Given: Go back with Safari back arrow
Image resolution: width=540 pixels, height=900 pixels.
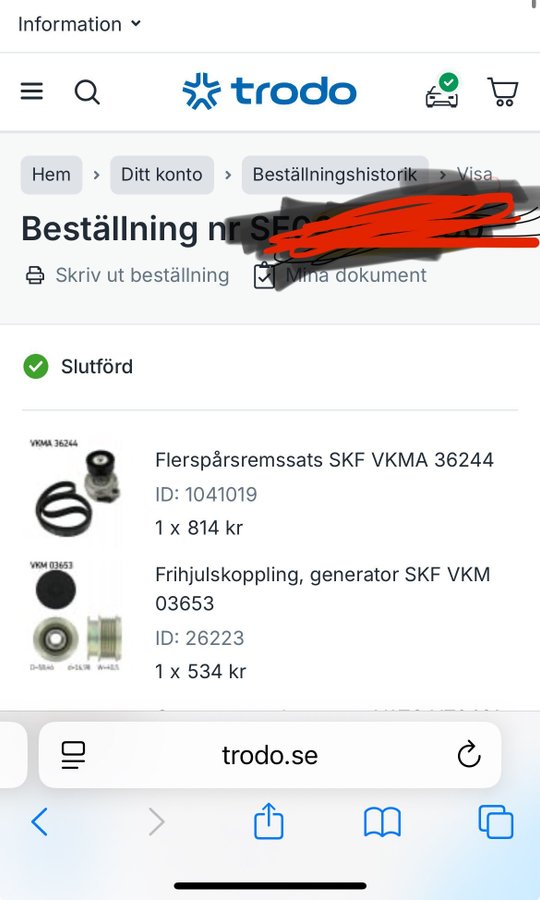Looking at the screenshot, I should [40, 822].
